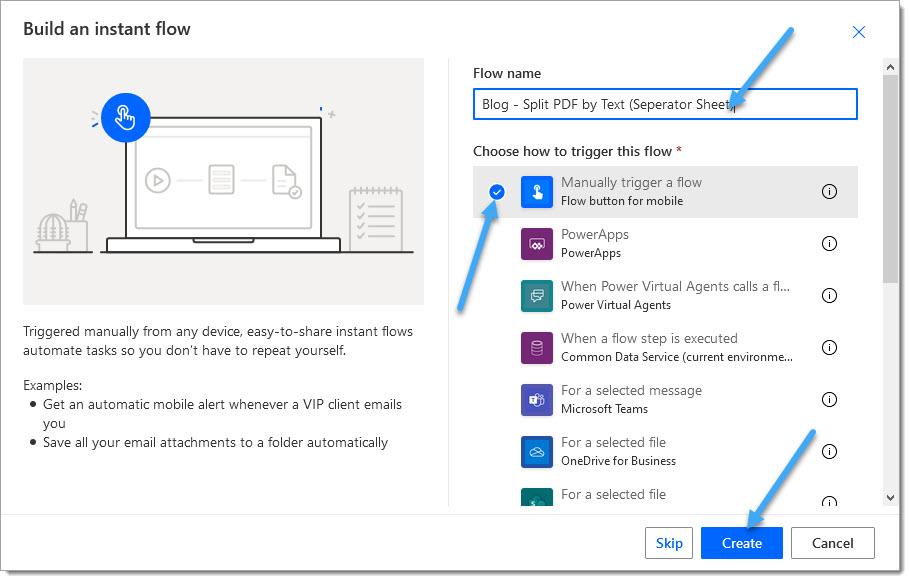Show info for When a flow step is executed
The height and width of the screenshot is (581, 910).
click(829, 348)
